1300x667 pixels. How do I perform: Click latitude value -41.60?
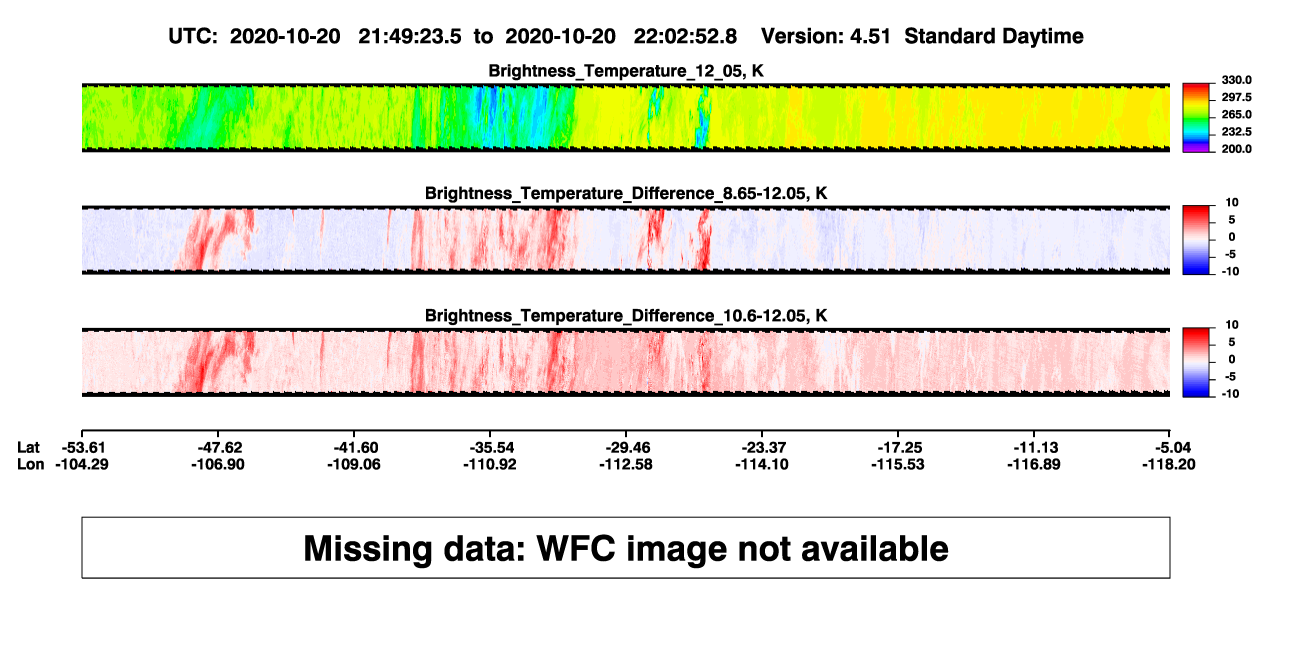coord(354,447)
